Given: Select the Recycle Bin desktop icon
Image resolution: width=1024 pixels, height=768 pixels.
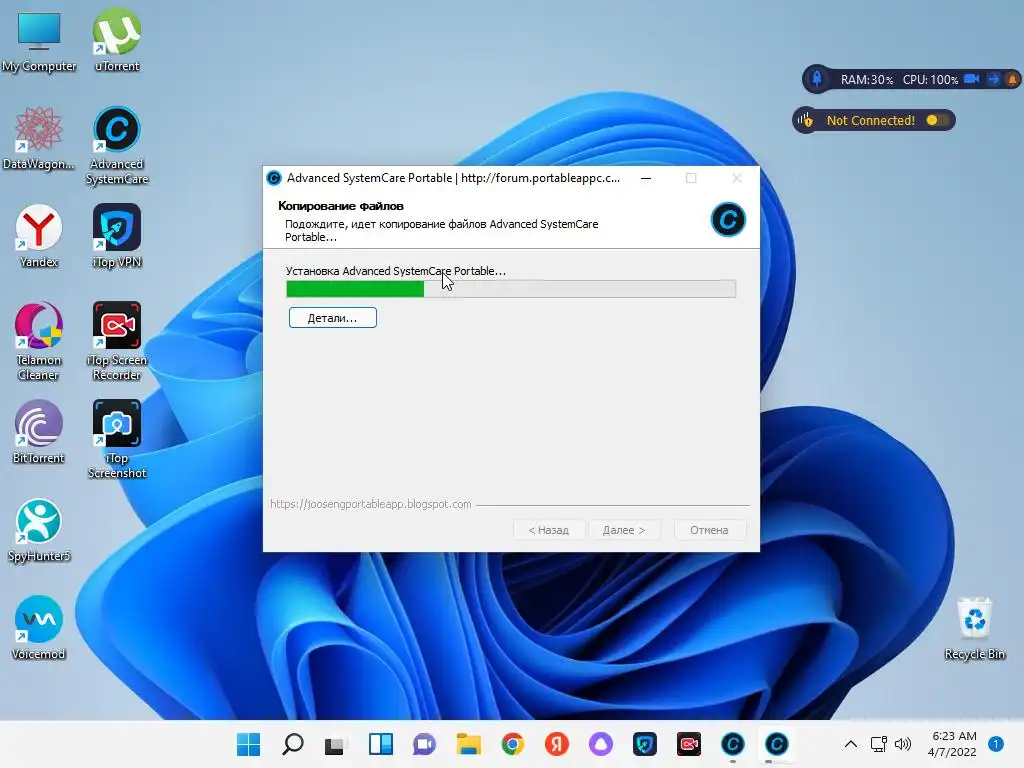Looking at the screenshot, I should [975, 628].
